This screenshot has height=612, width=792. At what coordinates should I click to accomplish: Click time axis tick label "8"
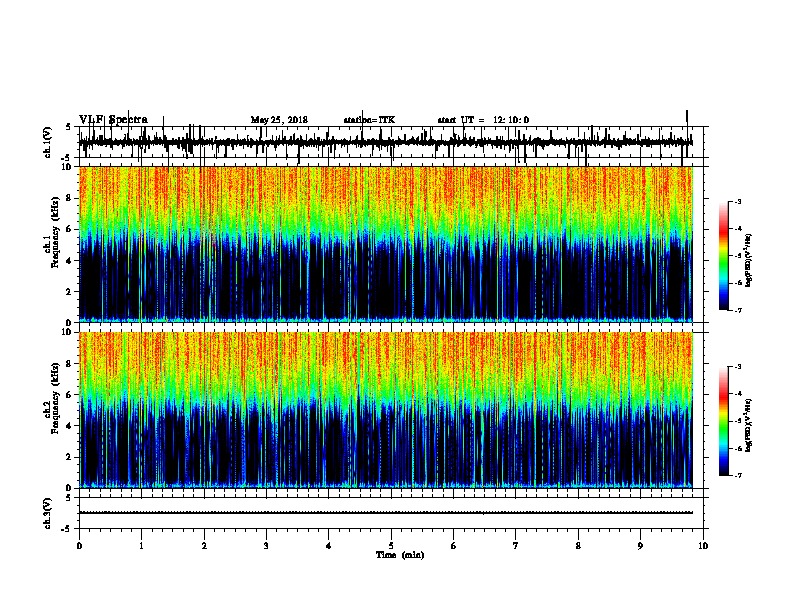tap(578, 546)
